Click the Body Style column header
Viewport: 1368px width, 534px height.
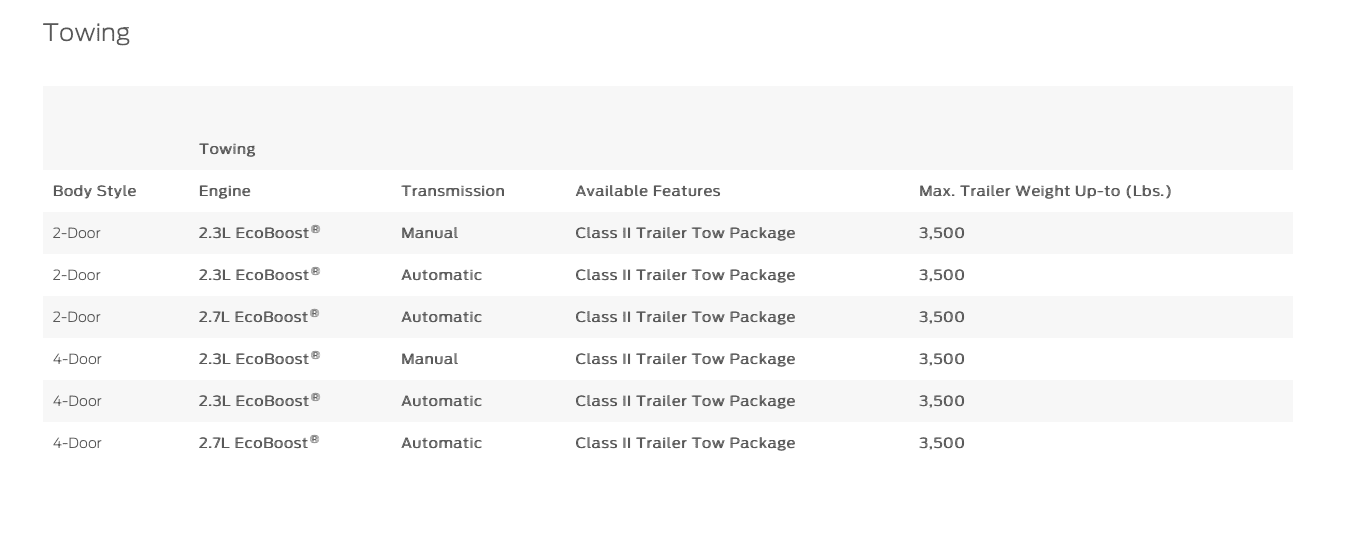[x=94, y=191]
